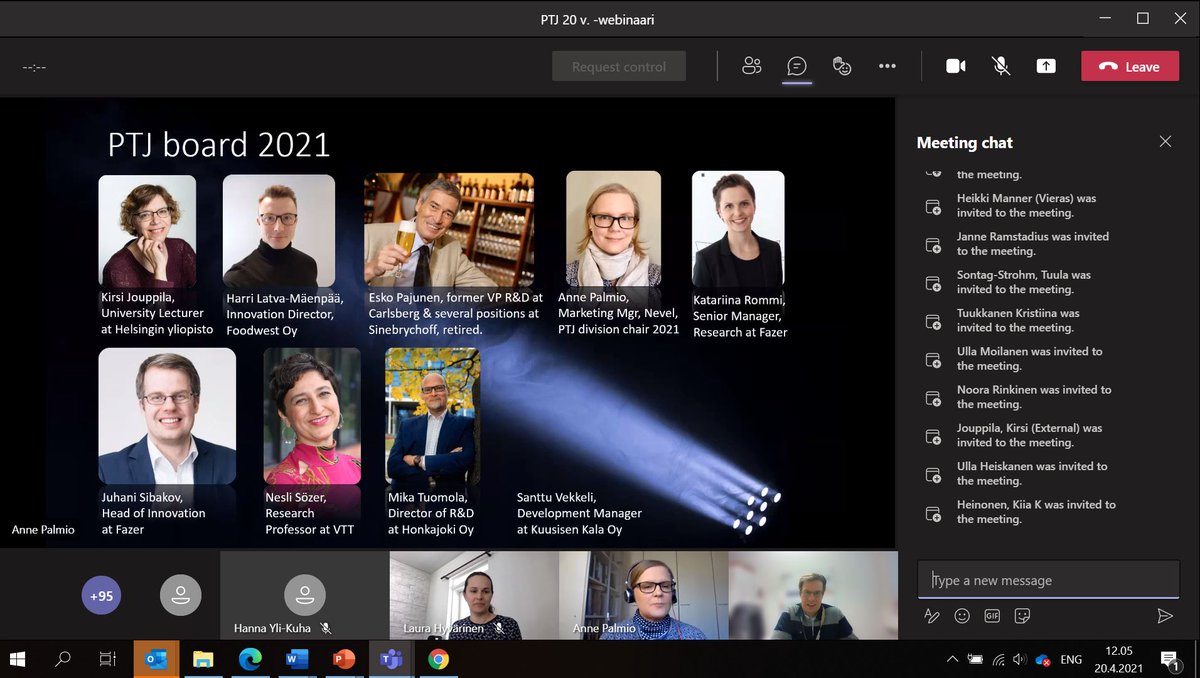Switch to PowerPoint in the taskbar
The width and height of the screenshot is (1200, 678).
(x=344, y=659)
